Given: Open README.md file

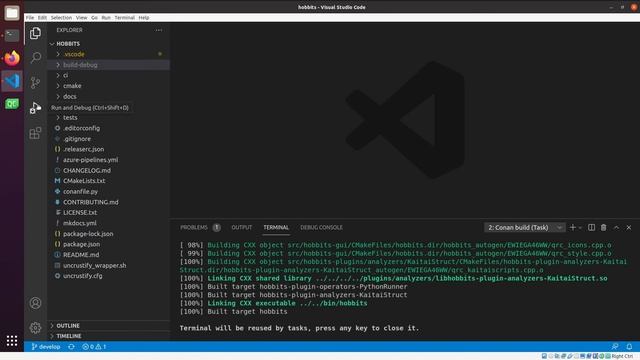Looking at the screenshot, I should coord(81,255).
